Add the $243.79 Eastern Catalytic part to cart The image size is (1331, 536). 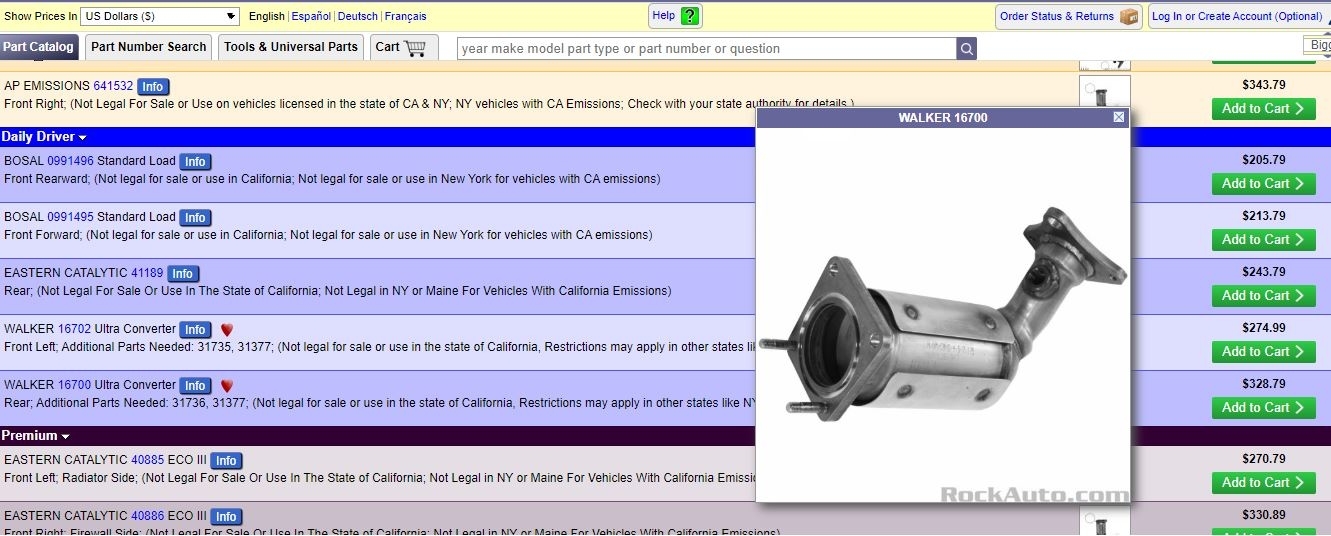1263,296
